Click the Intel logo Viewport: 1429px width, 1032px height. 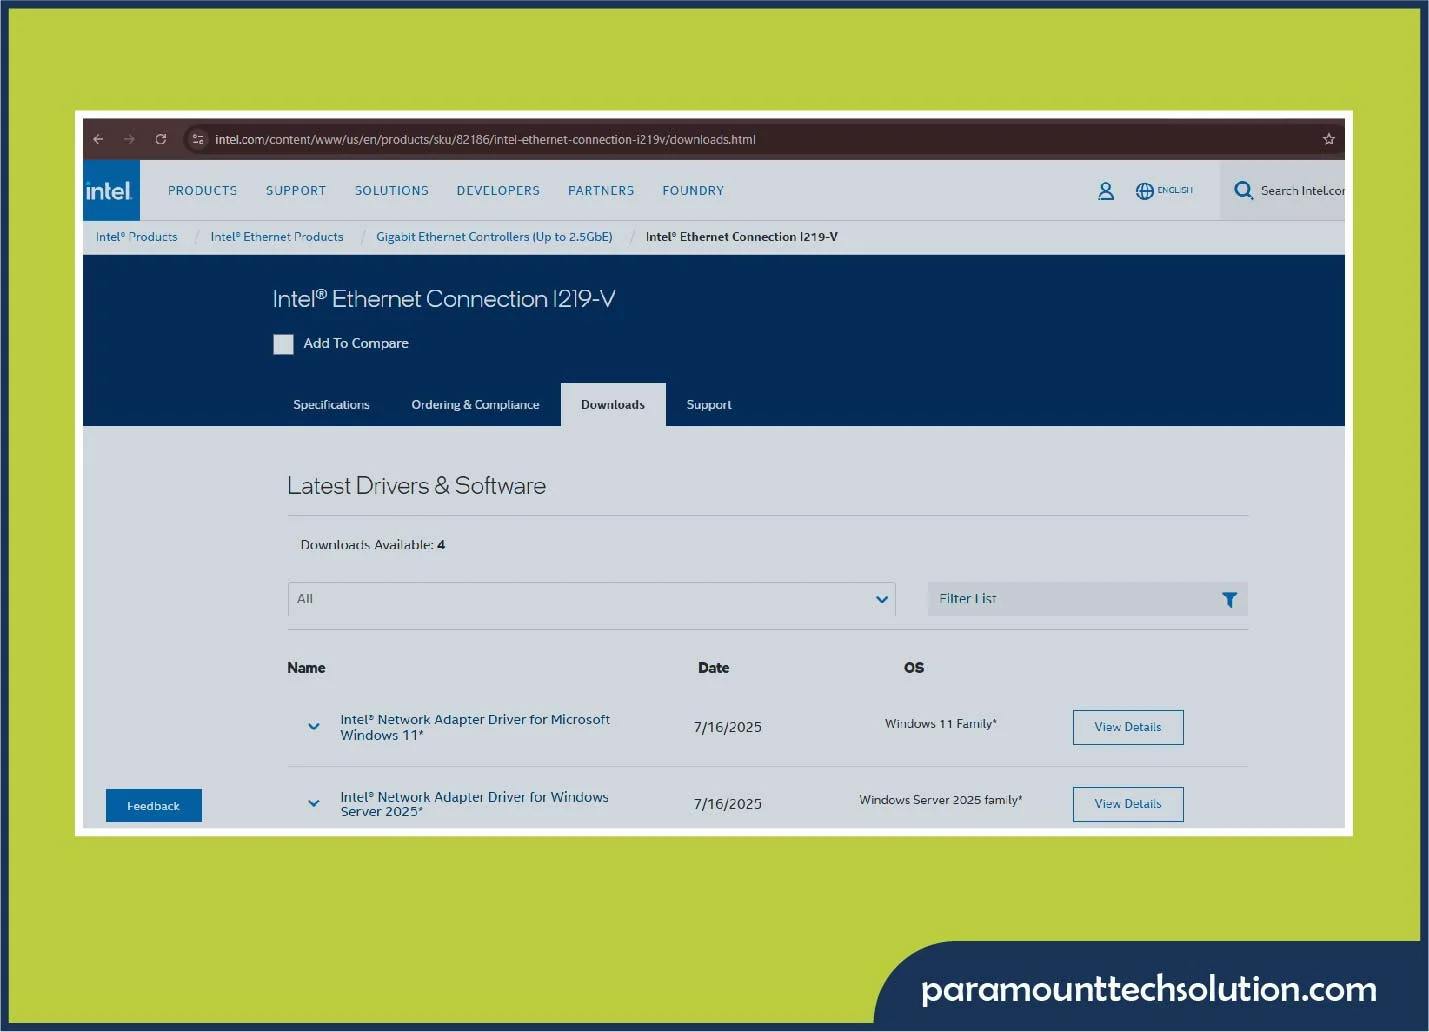coord(110,190)
